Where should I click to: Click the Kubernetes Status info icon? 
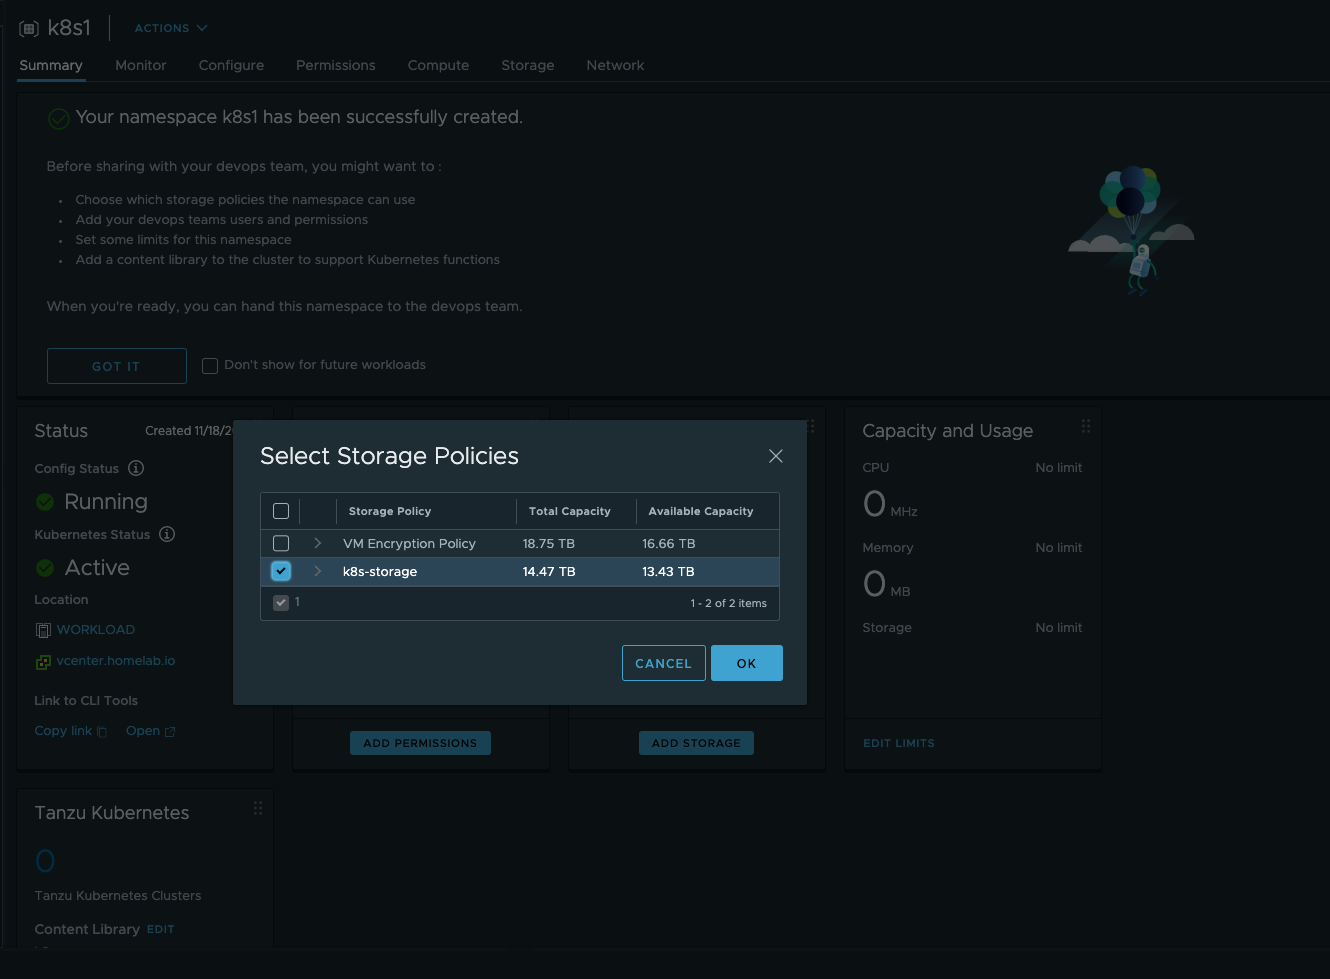(167, 534)
